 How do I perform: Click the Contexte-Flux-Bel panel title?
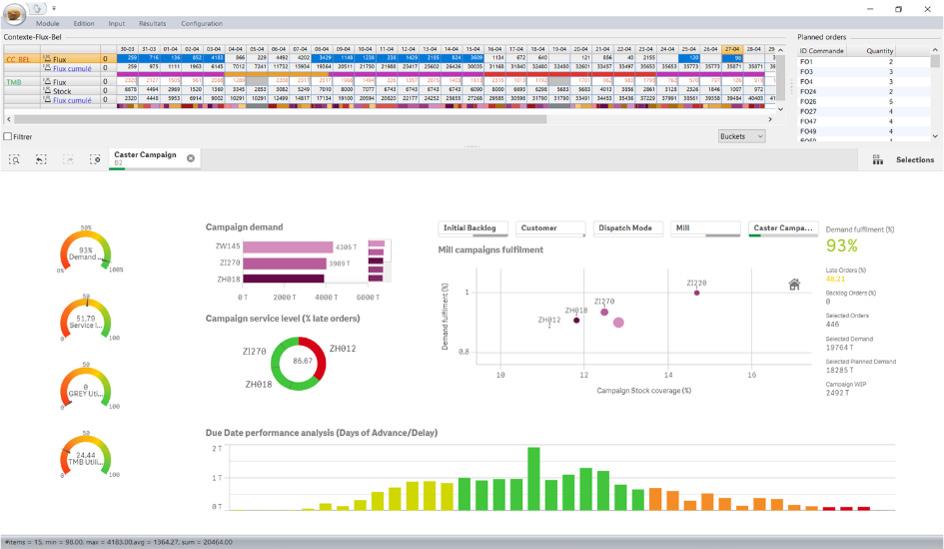pos(33,37)
